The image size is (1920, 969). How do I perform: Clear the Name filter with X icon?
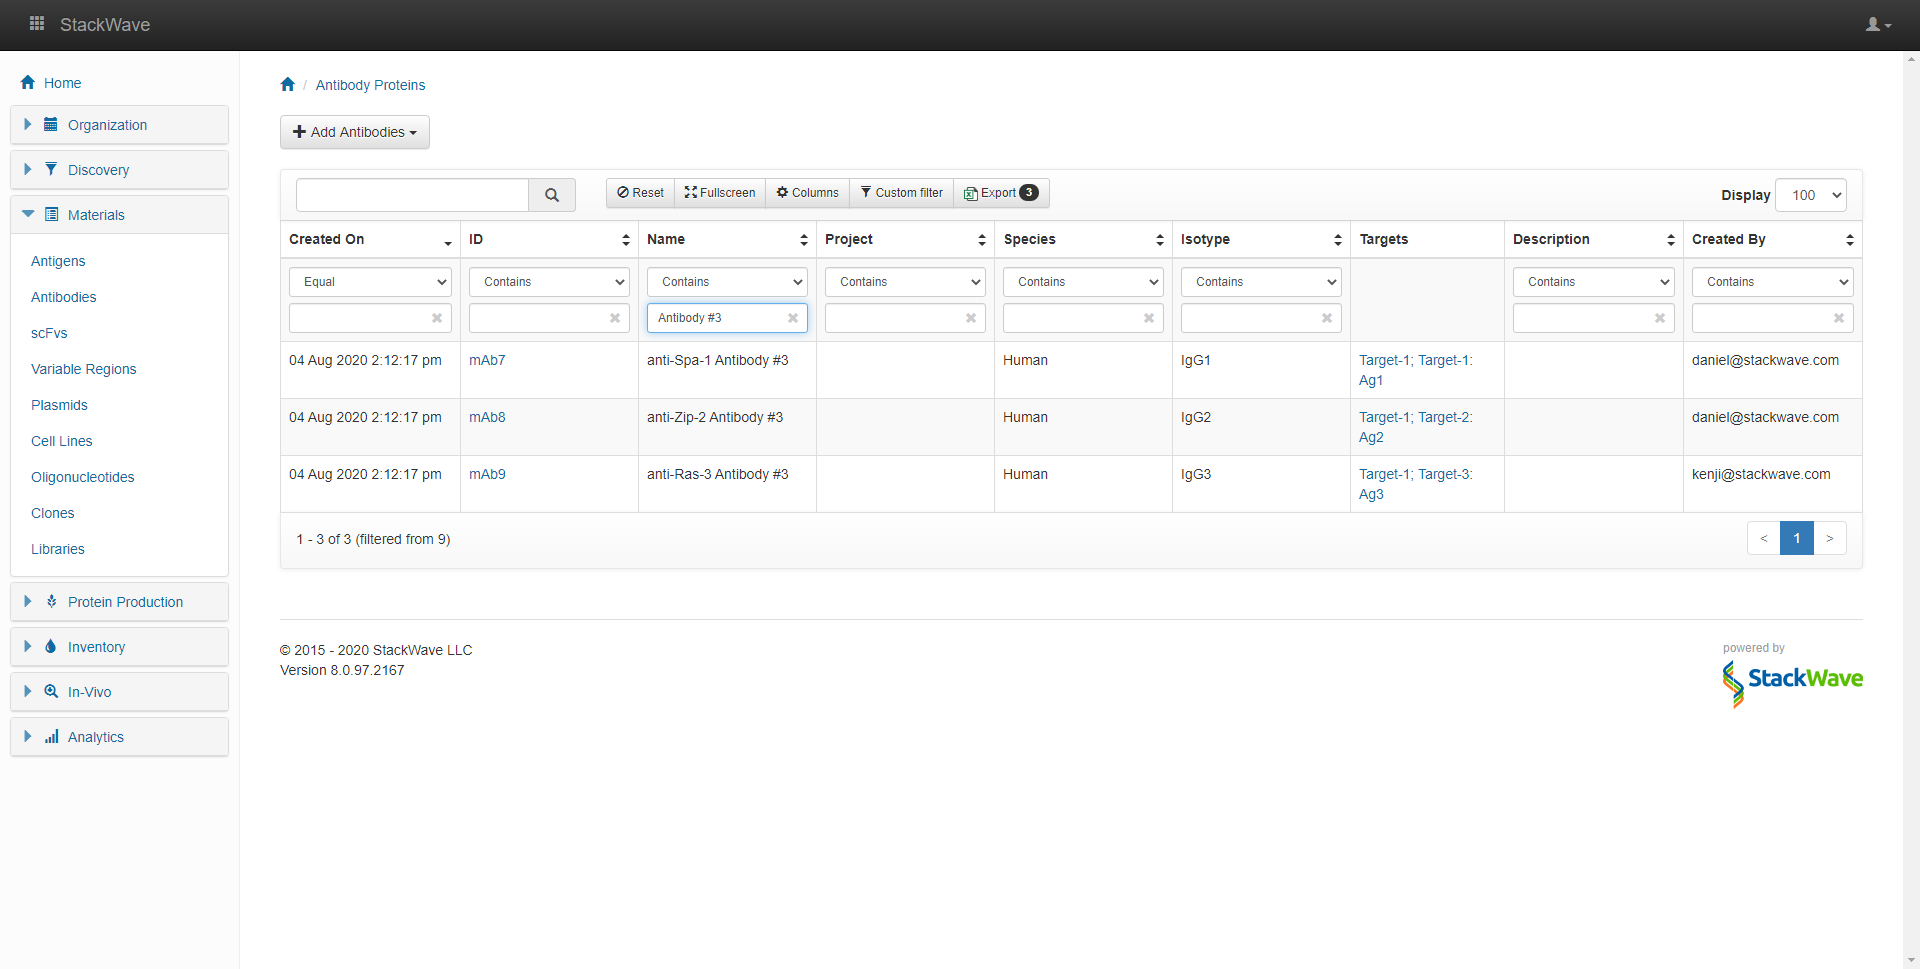[x=793, y=318]
